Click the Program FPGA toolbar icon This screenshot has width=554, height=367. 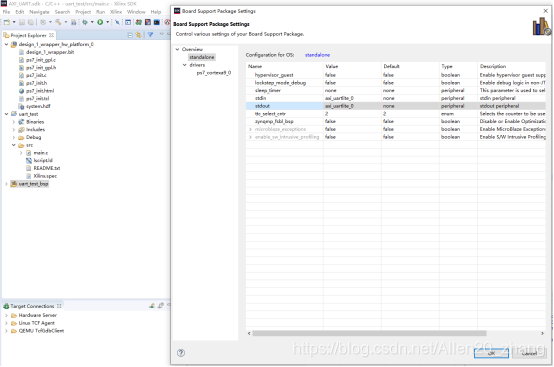point(138,22)
